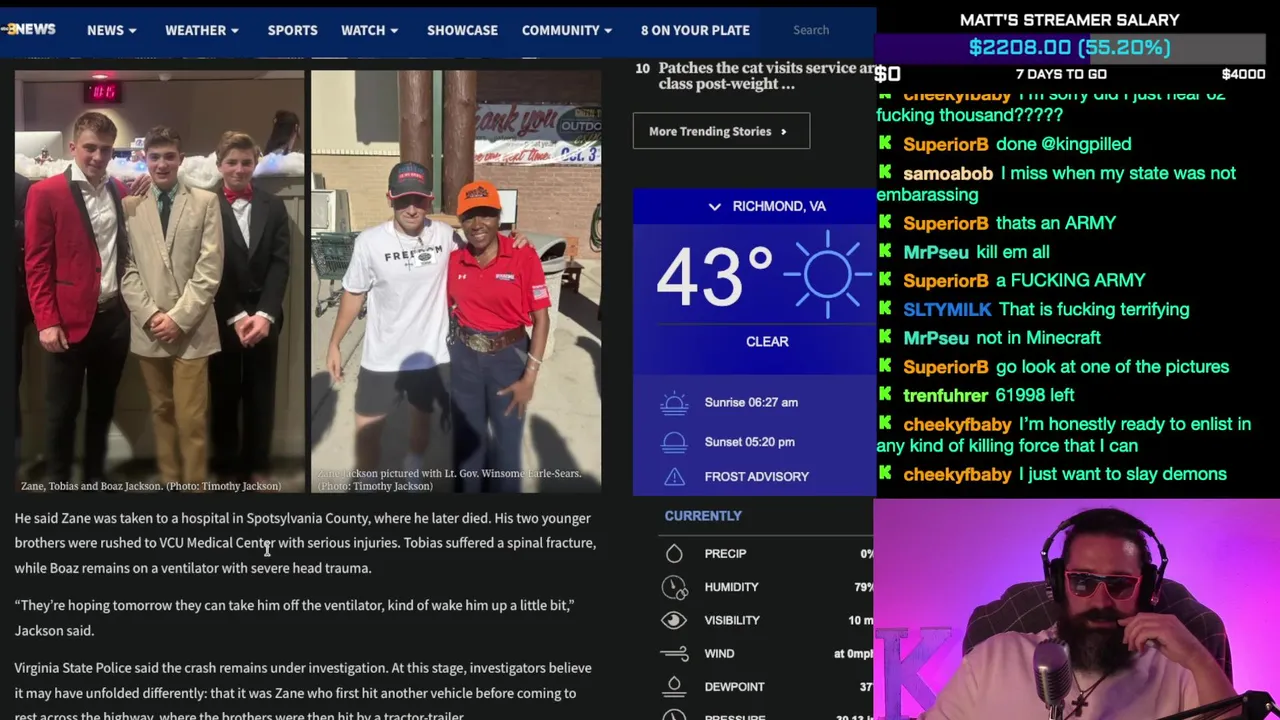This screenshot has height=720, width=1280.
Task: Select the username SLTYMILK in chat
Action: (947, 309)
